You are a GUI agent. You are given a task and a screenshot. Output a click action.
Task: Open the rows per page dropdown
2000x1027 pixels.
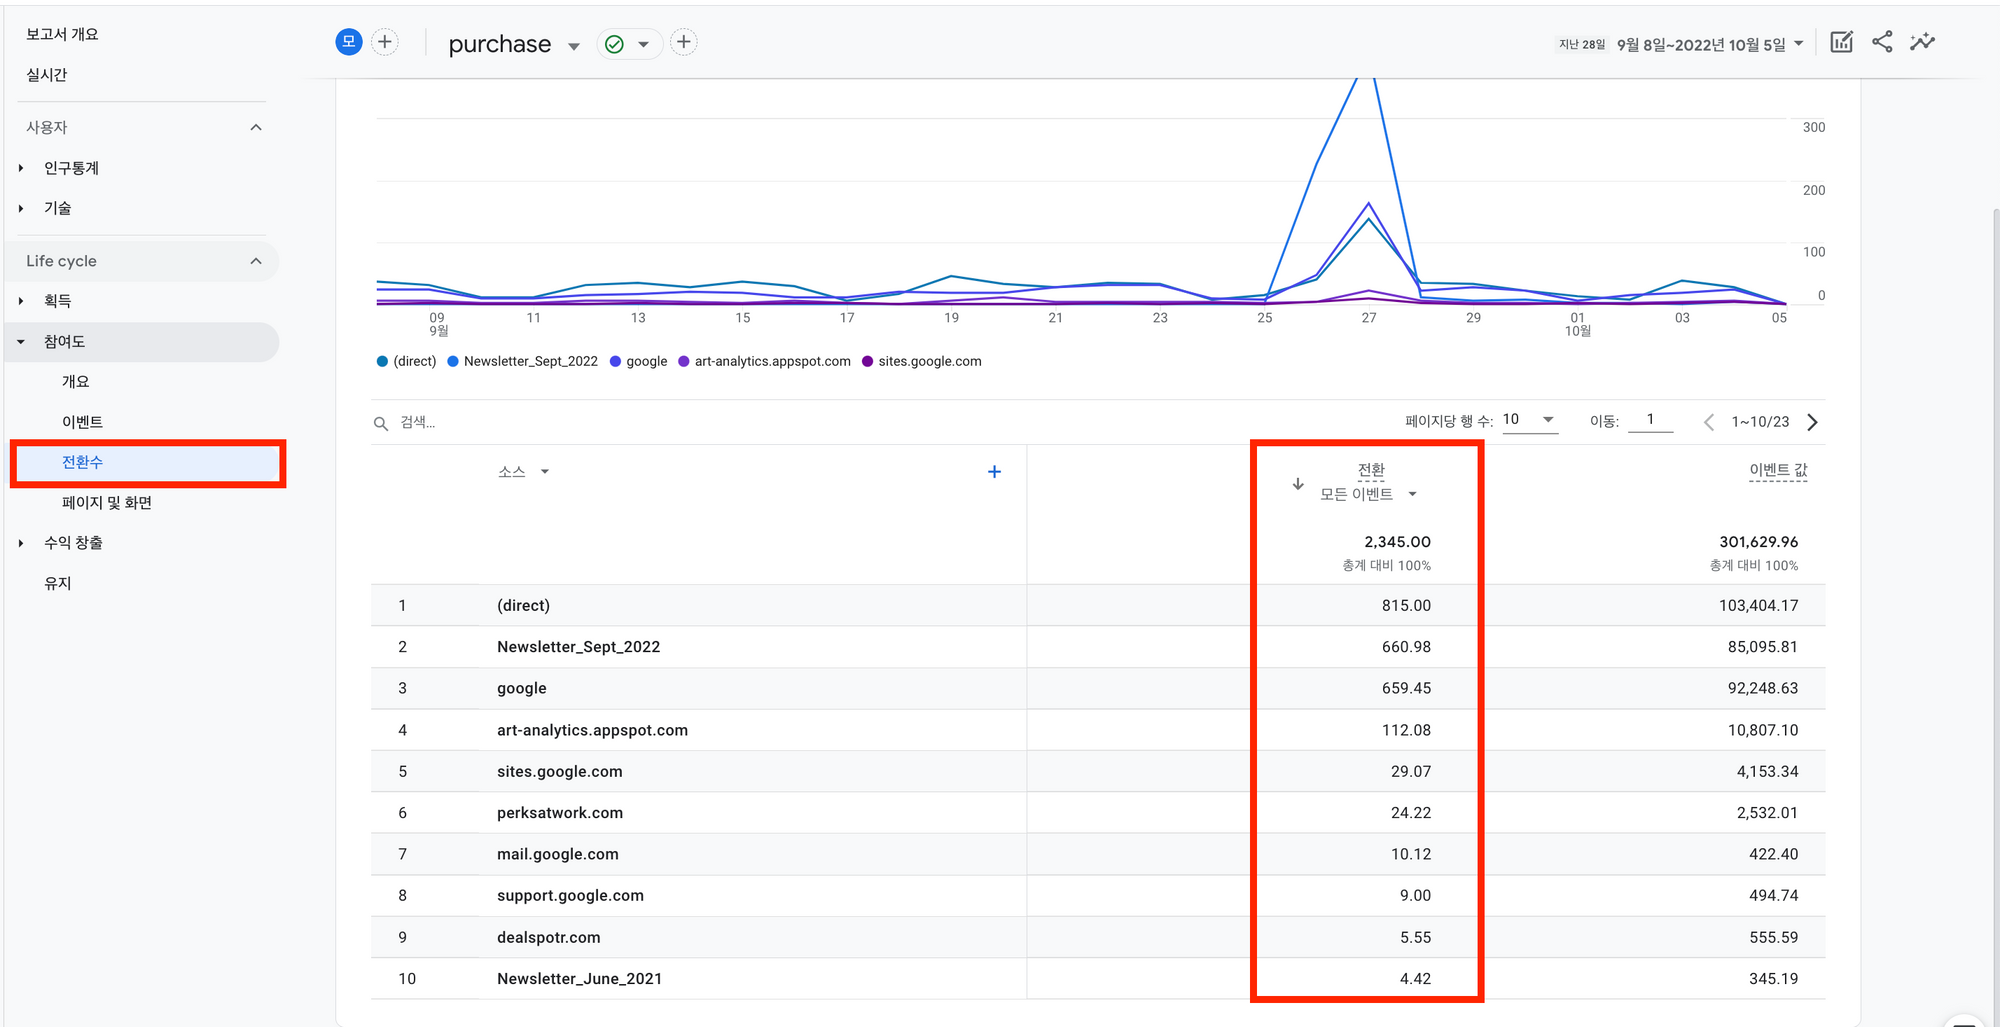coord(1529,420)
